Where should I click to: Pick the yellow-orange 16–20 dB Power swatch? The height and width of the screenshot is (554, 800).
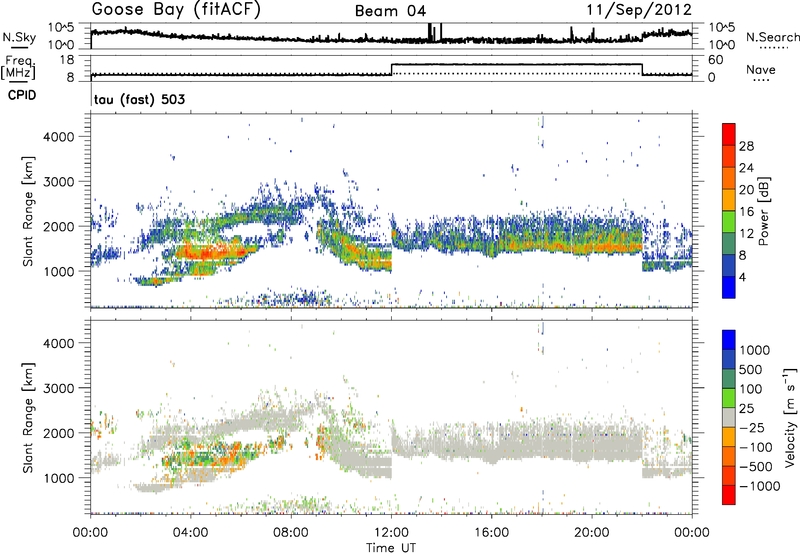coord(729,200)
